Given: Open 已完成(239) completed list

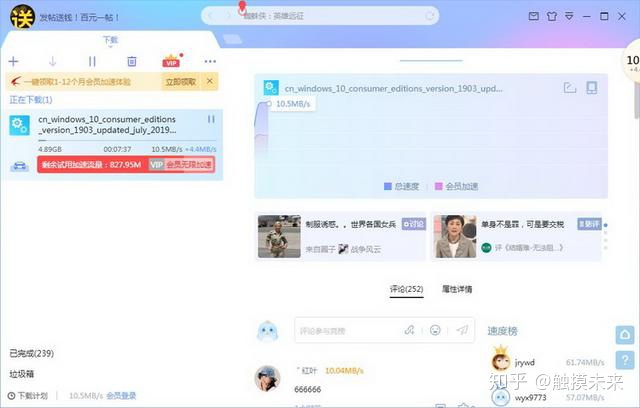Looking at the screenshot, I should coord(32,353).
